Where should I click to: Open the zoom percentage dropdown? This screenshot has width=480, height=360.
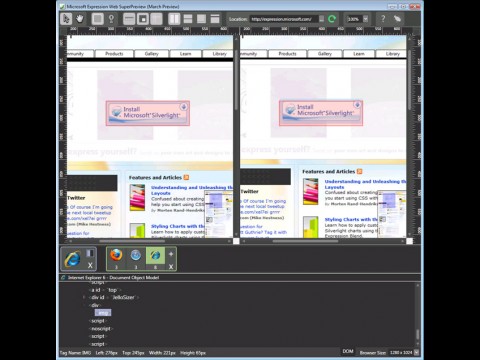pyautogui.click(x=366, y=19)
